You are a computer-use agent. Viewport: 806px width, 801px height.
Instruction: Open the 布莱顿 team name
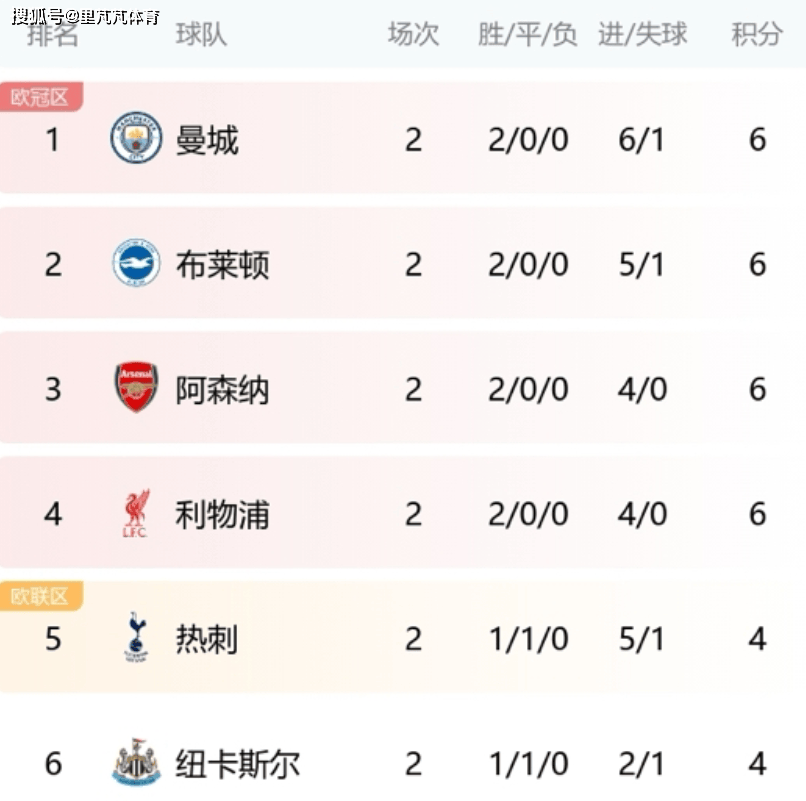click(223, 265)
